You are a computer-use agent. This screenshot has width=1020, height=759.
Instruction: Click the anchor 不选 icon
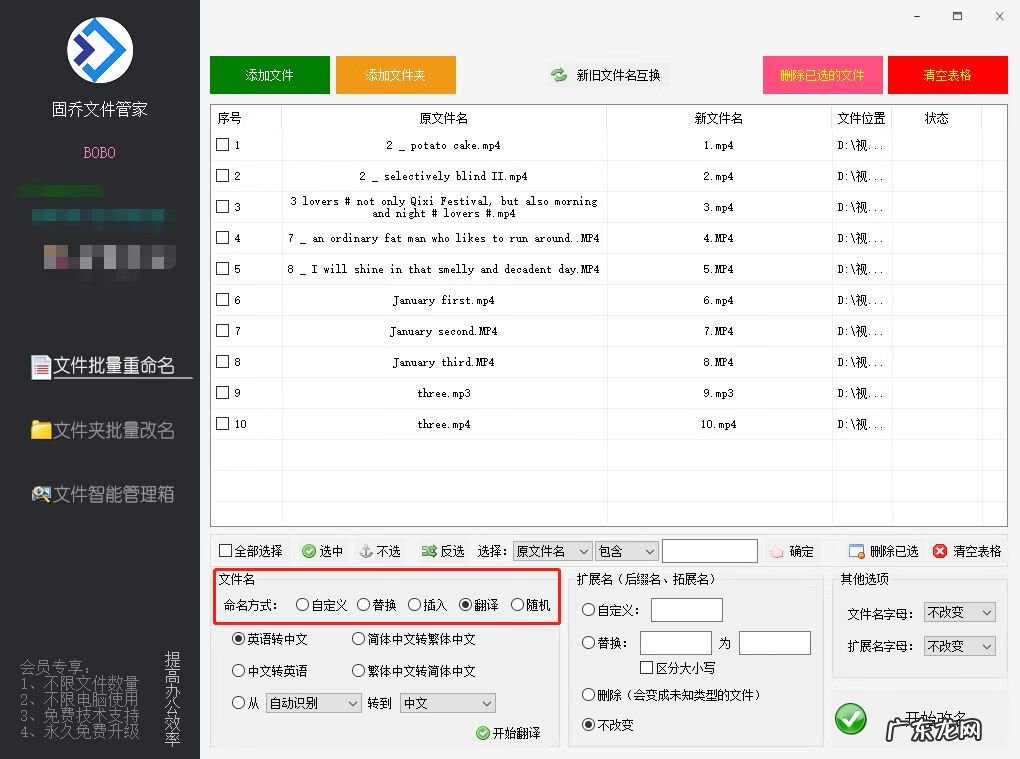point(366,551)
